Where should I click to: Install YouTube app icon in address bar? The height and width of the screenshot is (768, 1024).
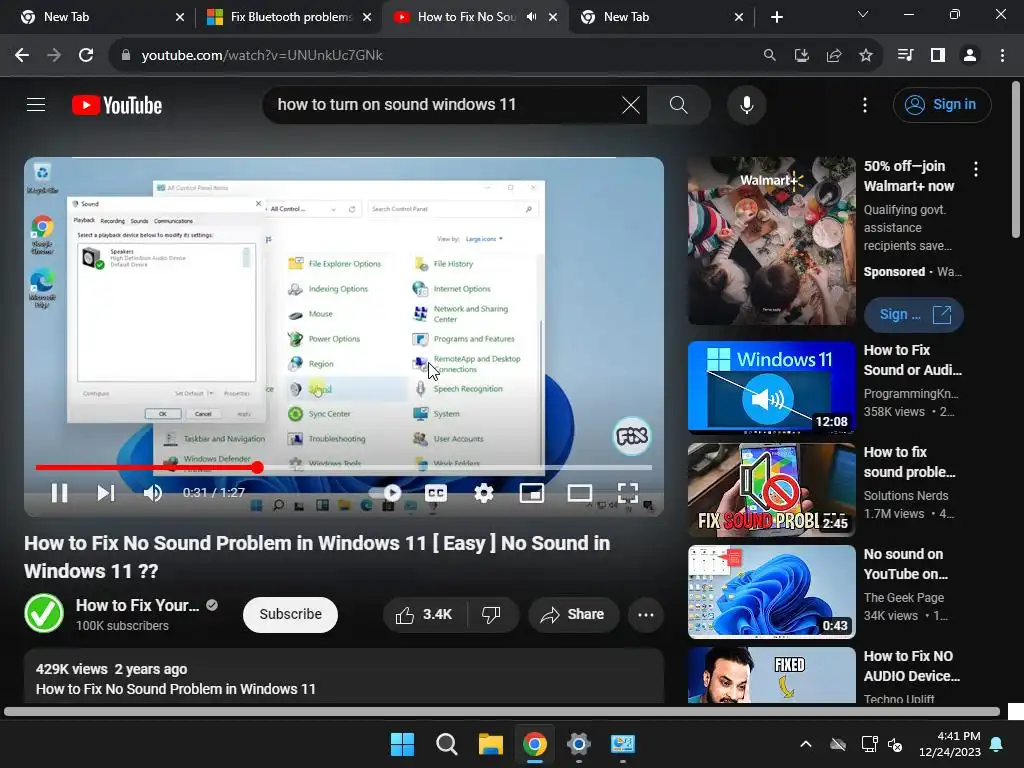pyautogui.click(x=801, y=56)
